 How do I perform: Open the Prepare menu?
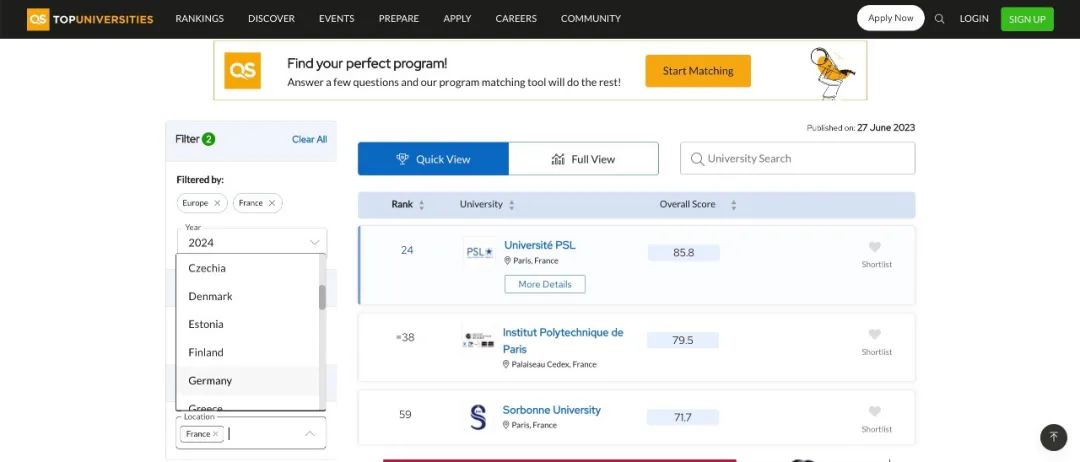point(399,19)
